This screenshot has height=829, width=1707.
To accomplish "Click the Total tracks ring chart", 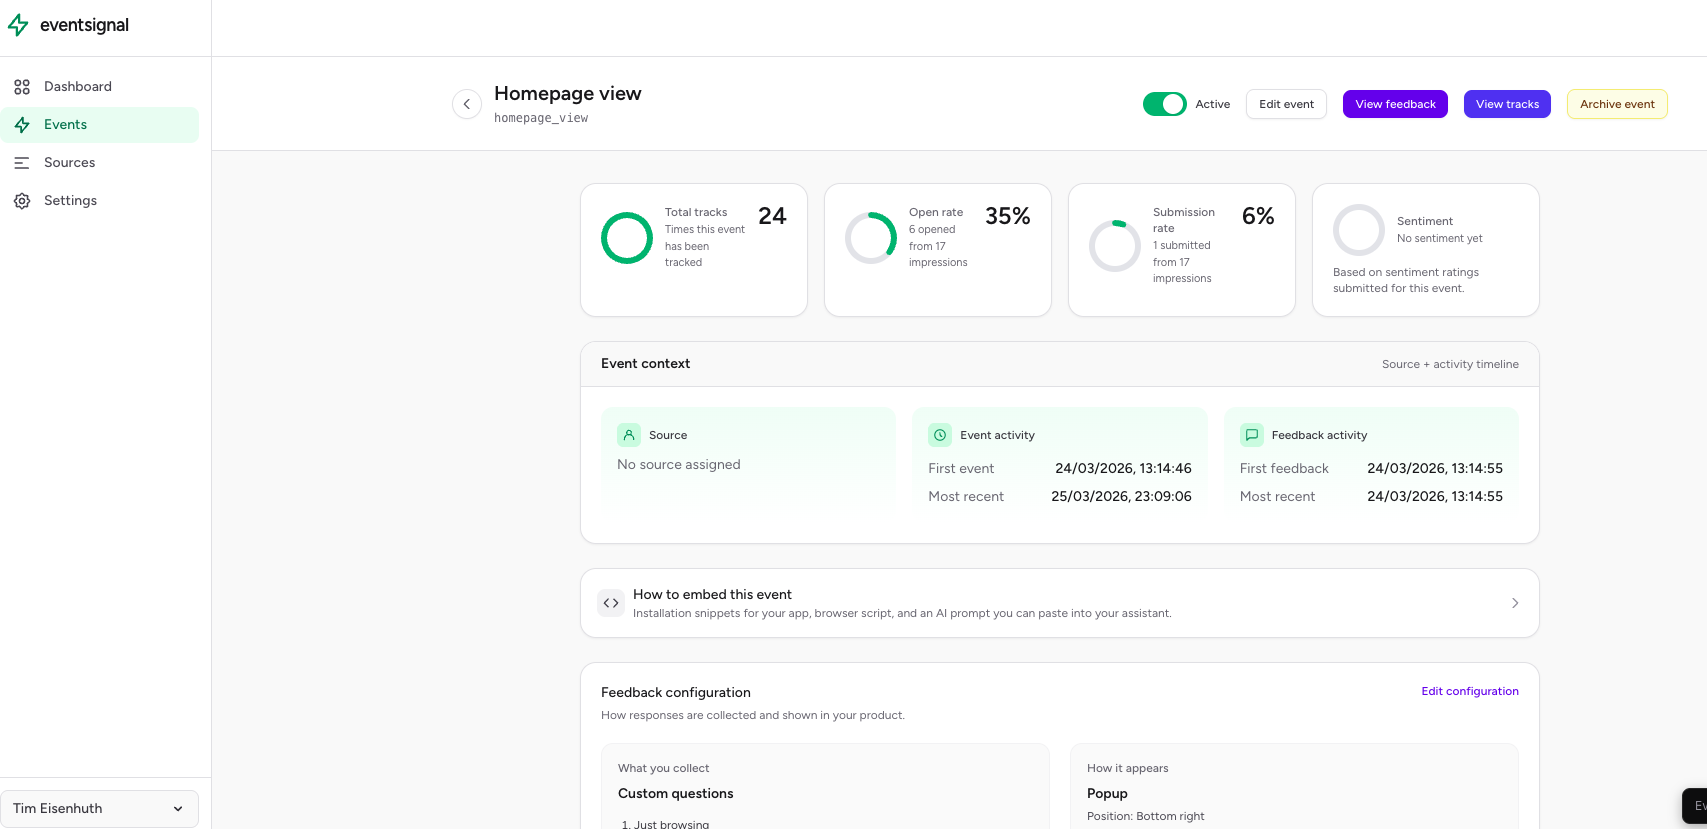I will 627,238.
